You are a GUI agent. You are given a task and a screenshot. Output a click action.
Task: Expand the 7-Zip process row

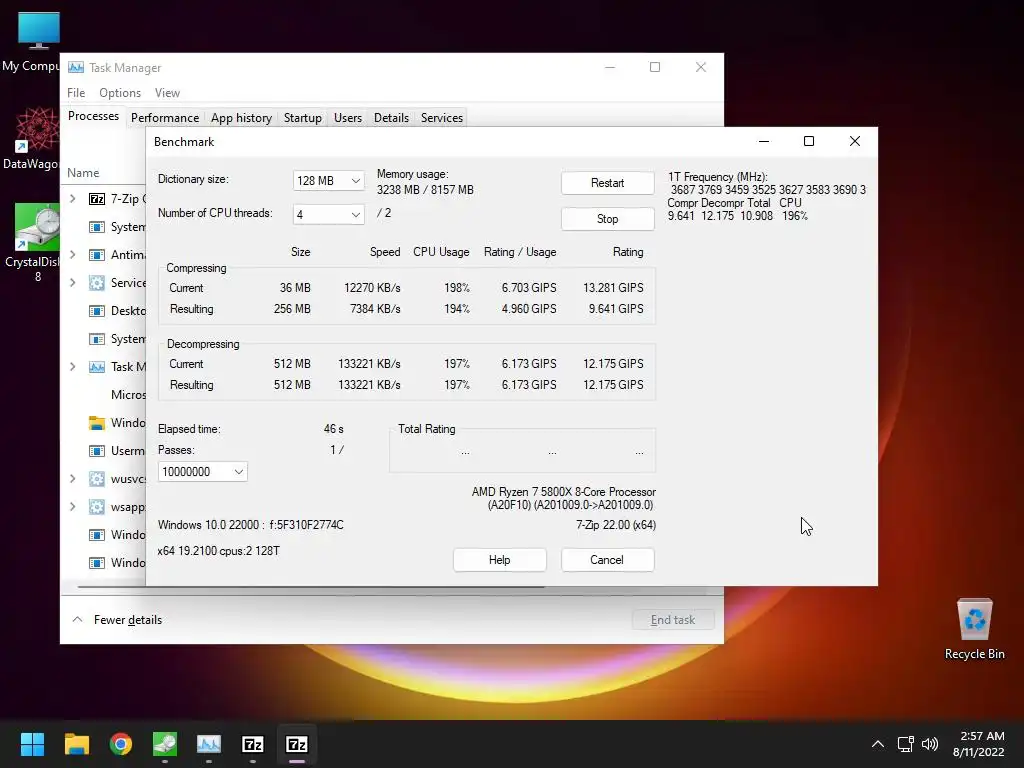[72, 199]
